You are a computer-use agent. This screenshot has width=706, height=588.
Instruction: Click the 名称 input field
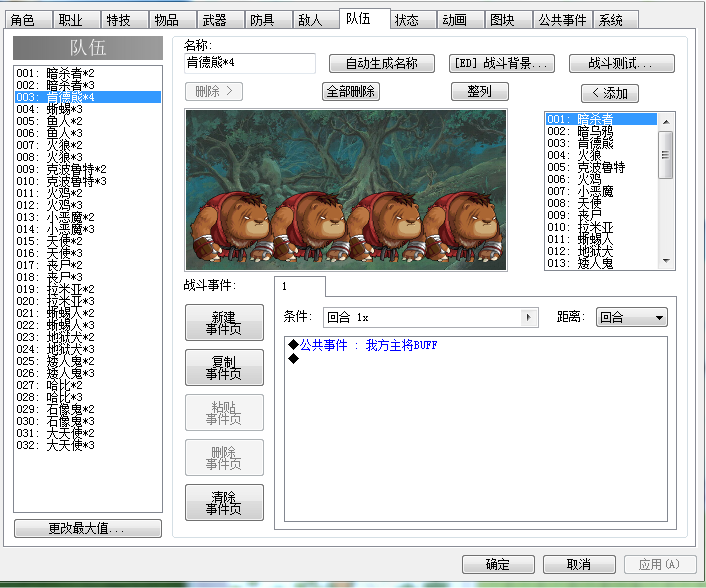click(x=250, y=63)
